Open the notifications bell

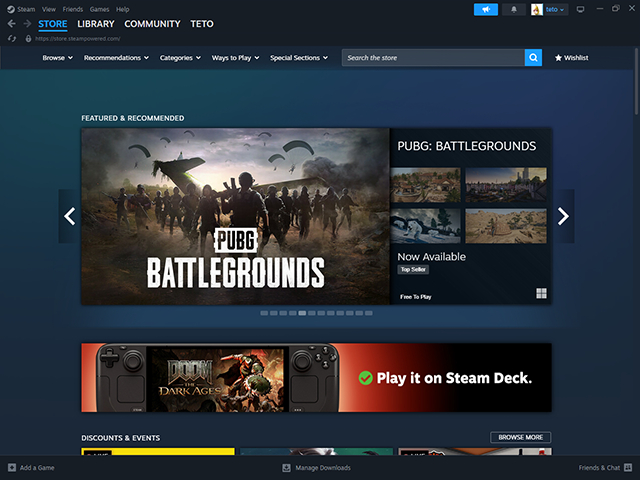[514, 9]
